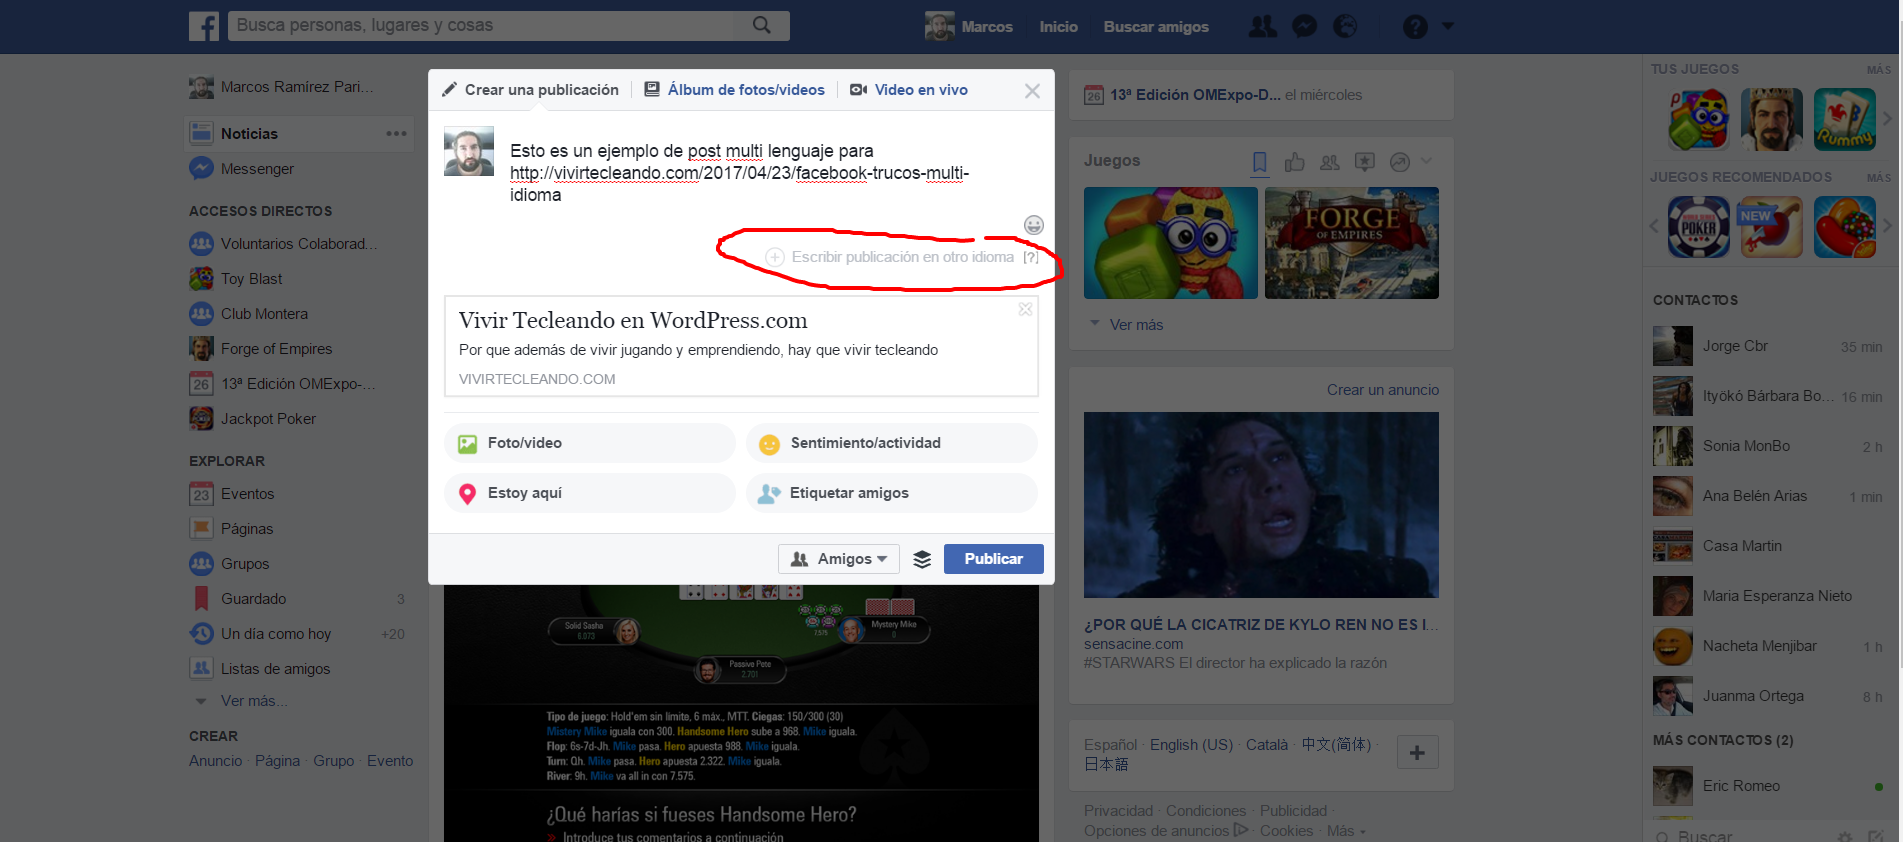Expand Ver más under Juegos
This screenshot has width=1903, height=842.
tap(1136, 325)
